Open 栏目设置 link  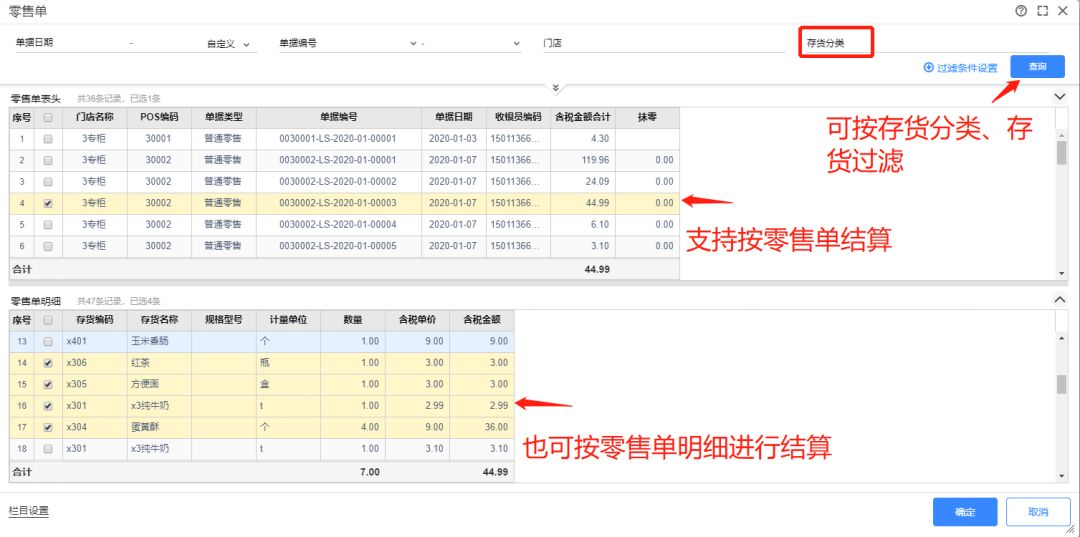28,512
